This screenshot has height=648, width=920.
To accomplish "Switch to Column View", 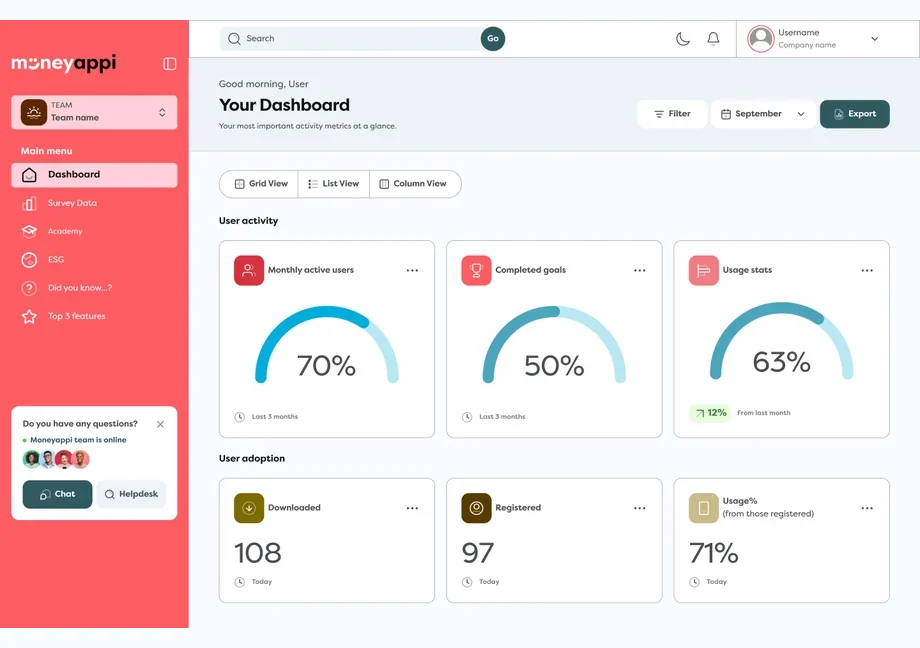I will [x=415, y=184].
